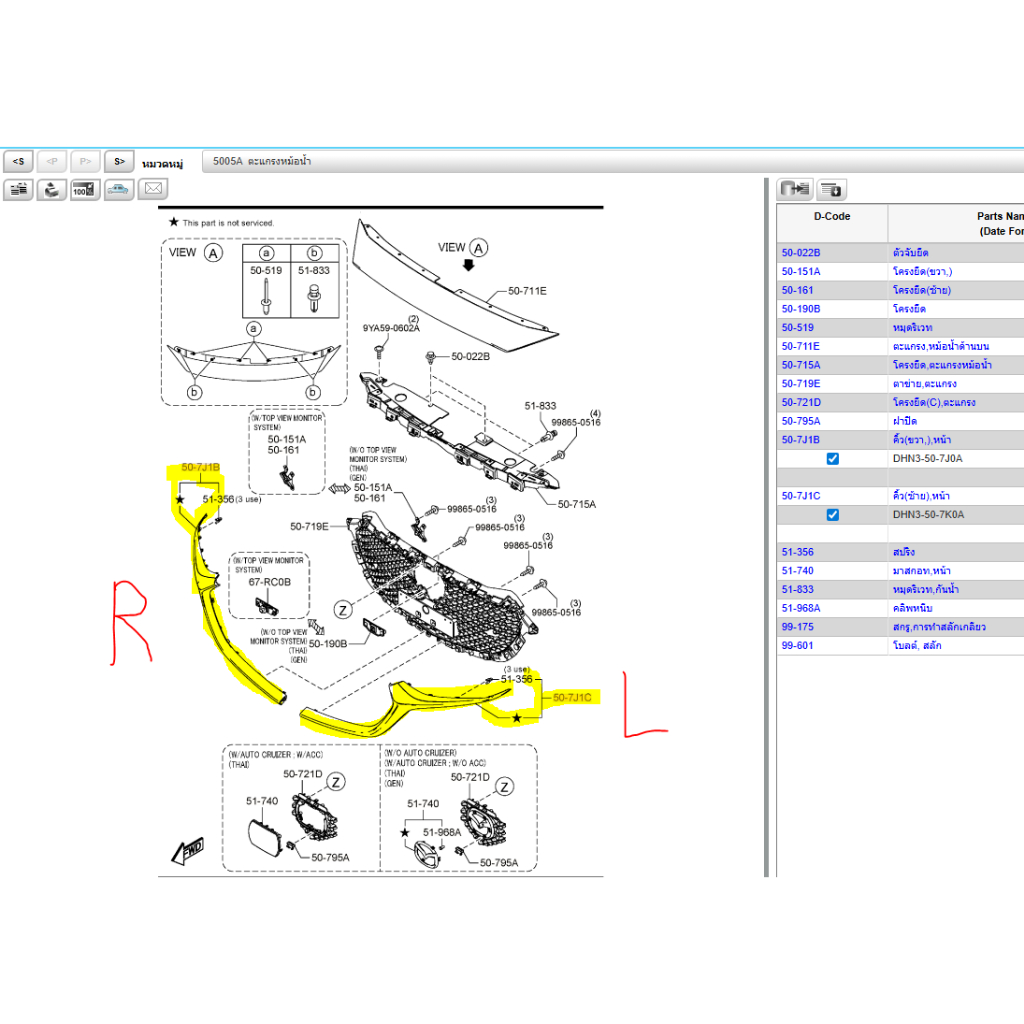1024x1024 pixels.
Task: Click the 100% zoom icon
Action: (x=85, y=189)
